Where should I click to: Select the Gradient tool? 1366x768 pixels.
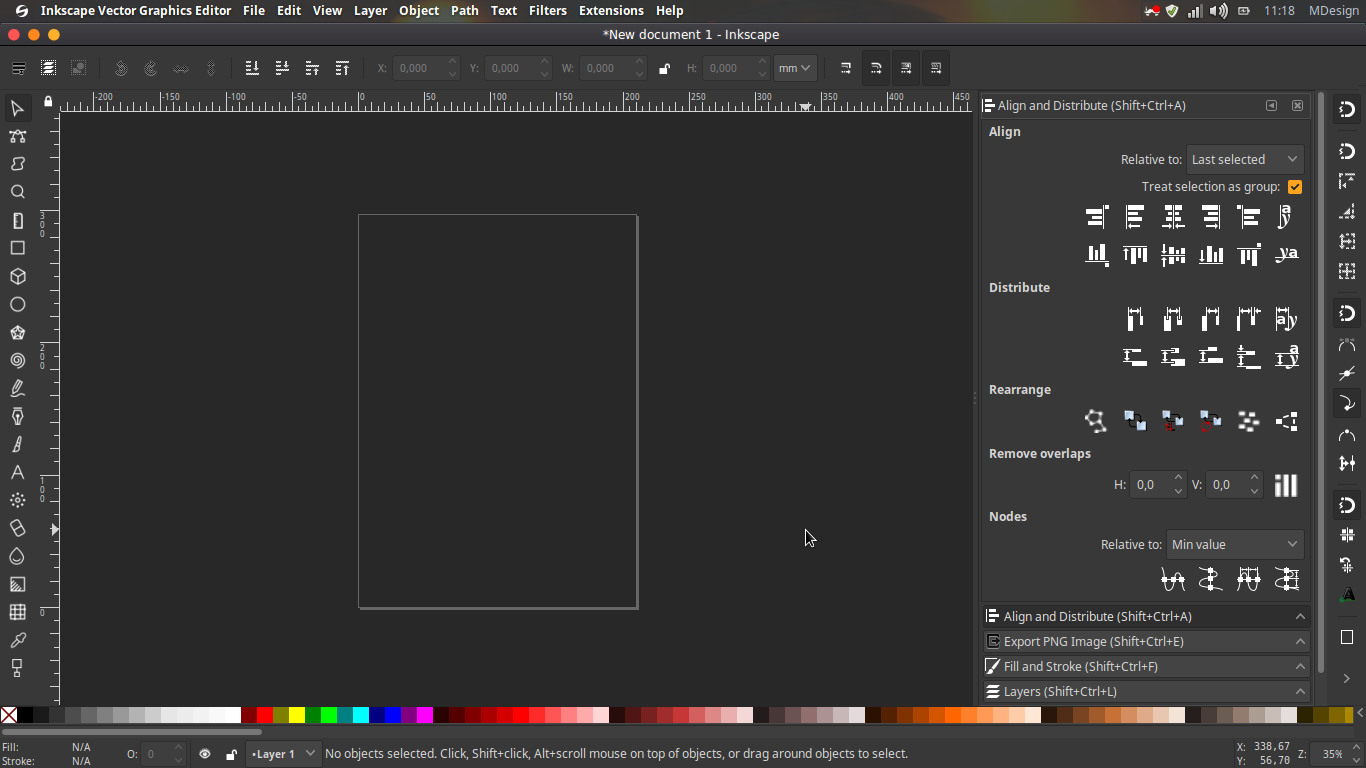tap(17, 584)
